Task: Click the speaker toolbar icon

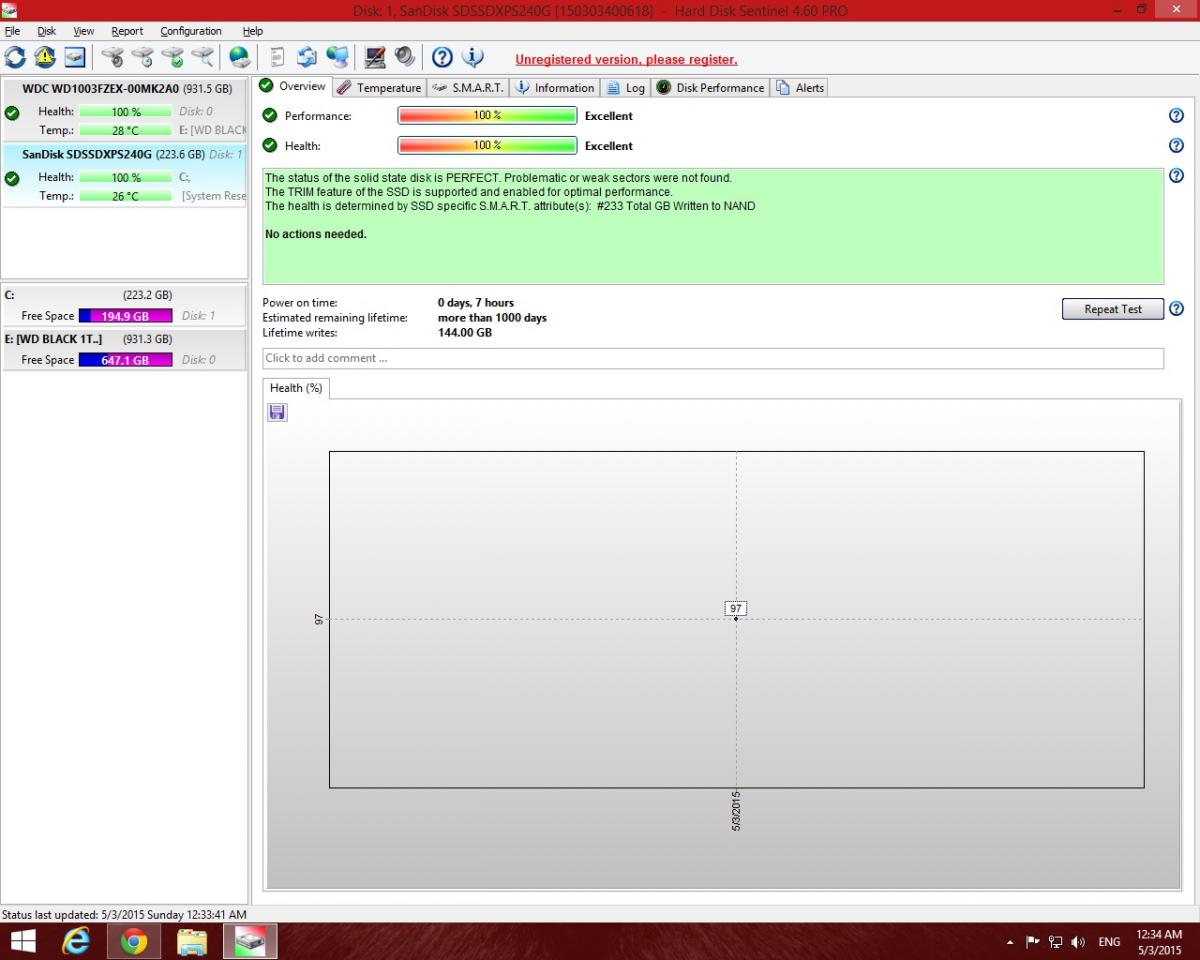Action: 405,57
